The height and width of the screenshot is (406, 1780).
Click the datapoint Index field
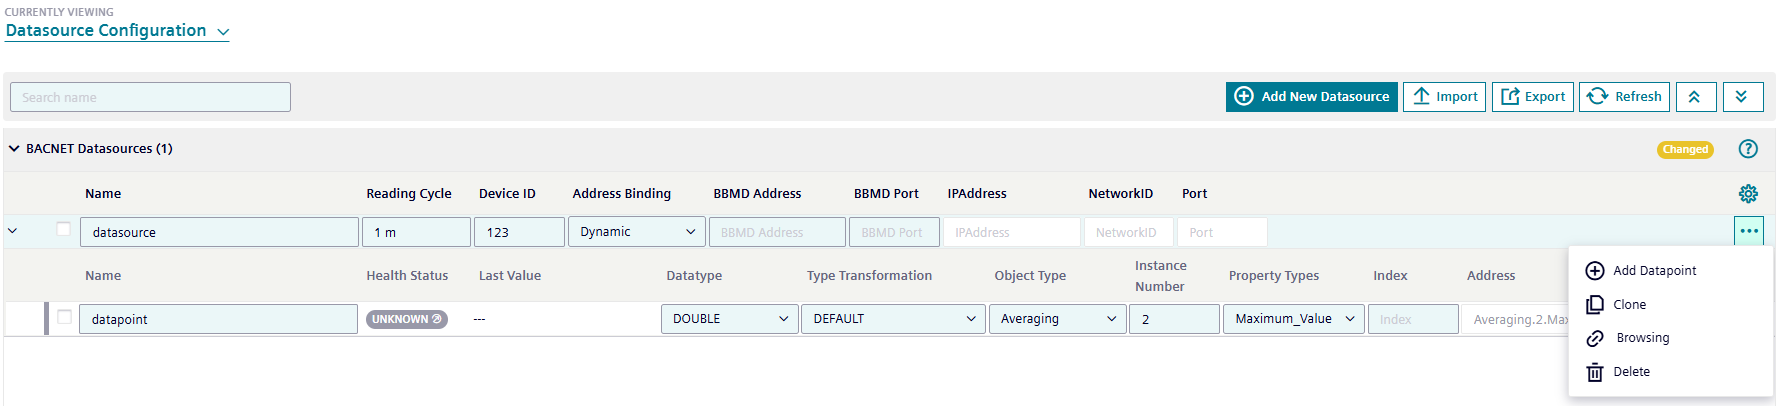click(x=1413, y=319)
